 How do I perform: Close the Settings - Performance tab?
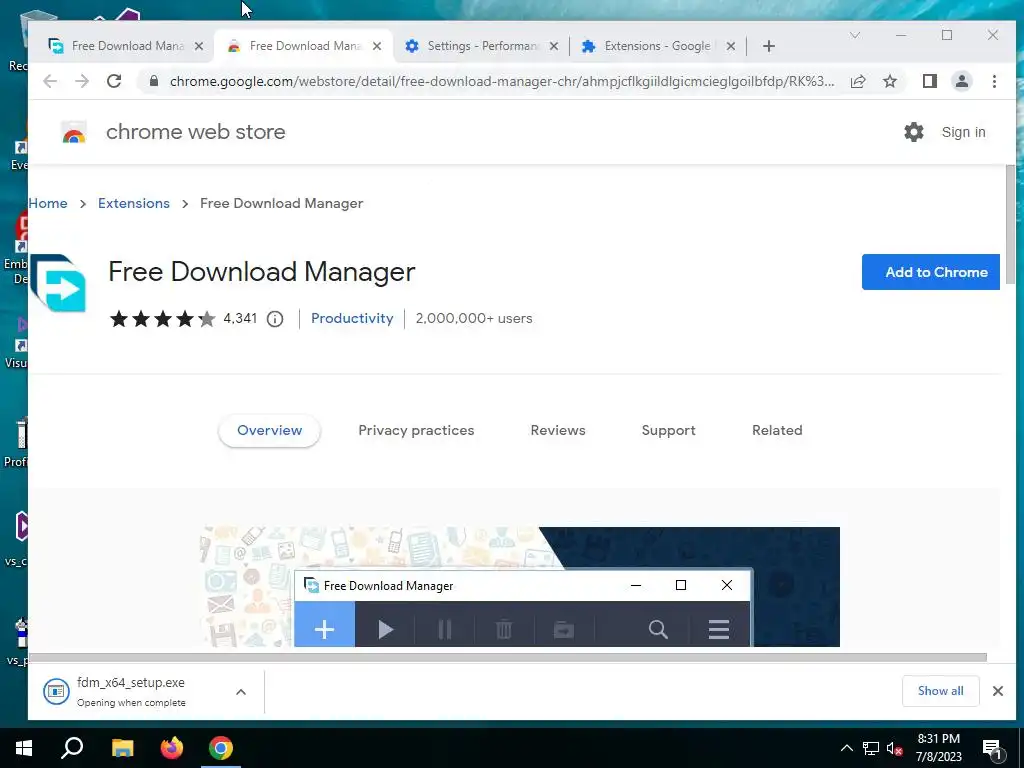[x=554, y=46]
